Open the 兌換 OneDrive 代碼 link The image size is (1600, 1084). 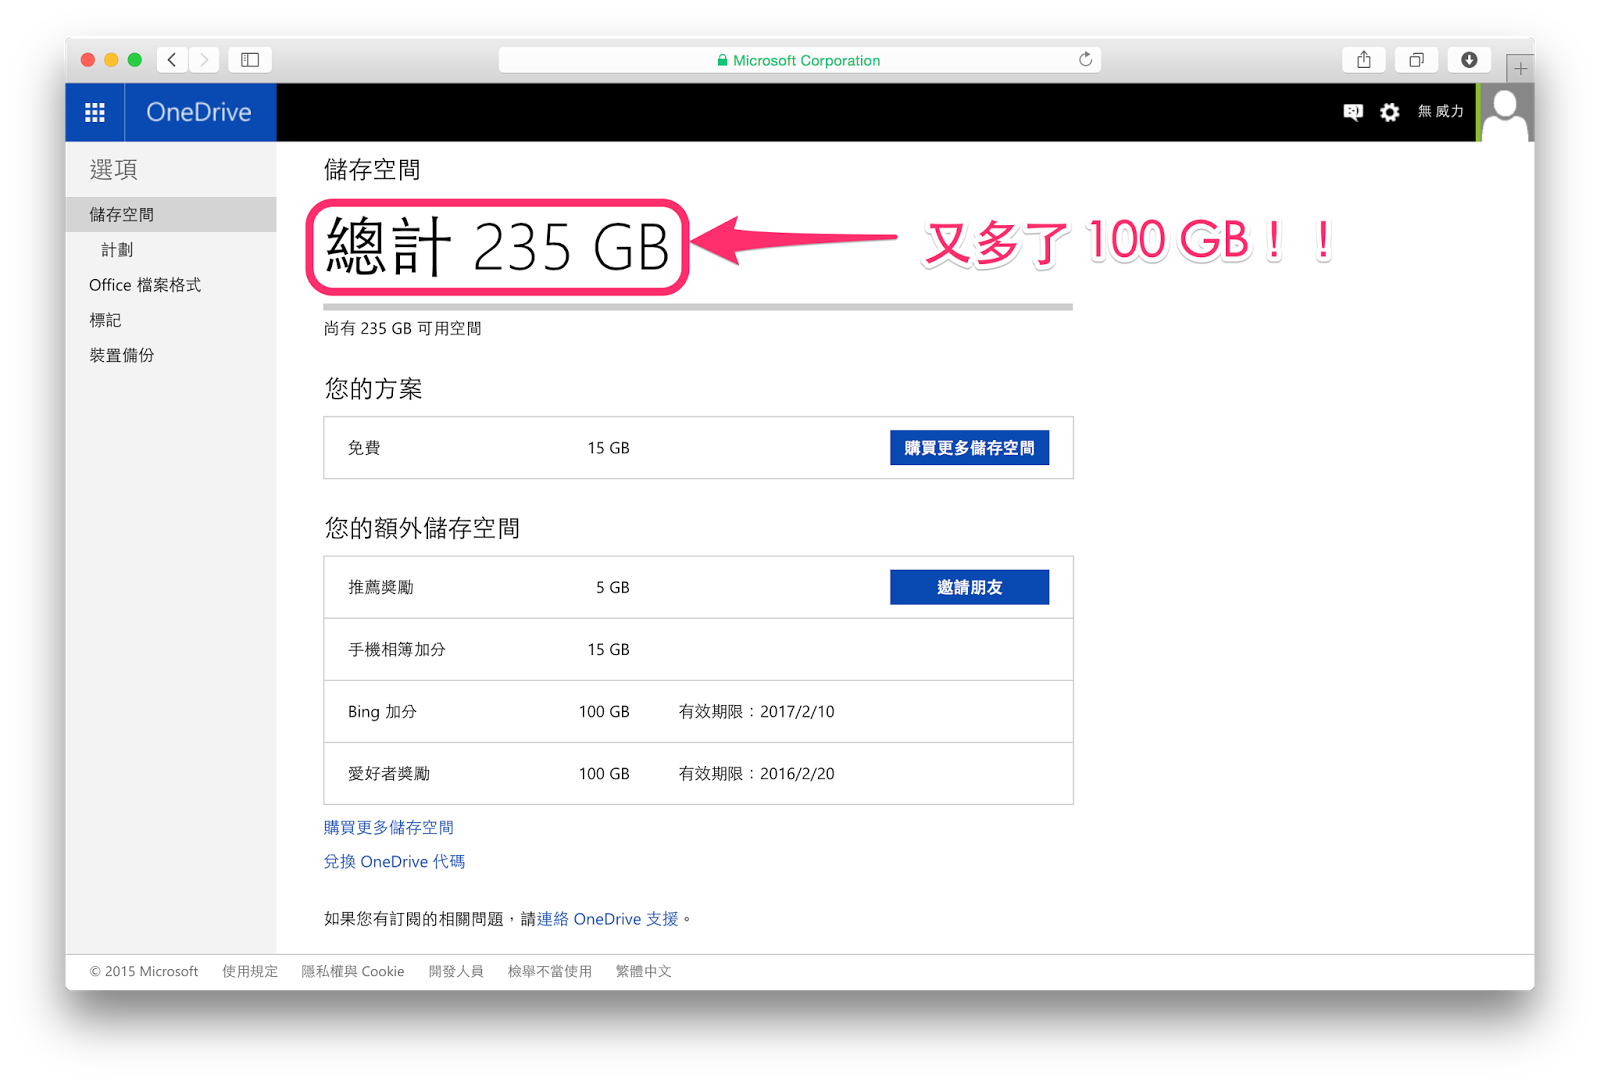point(394,861)
